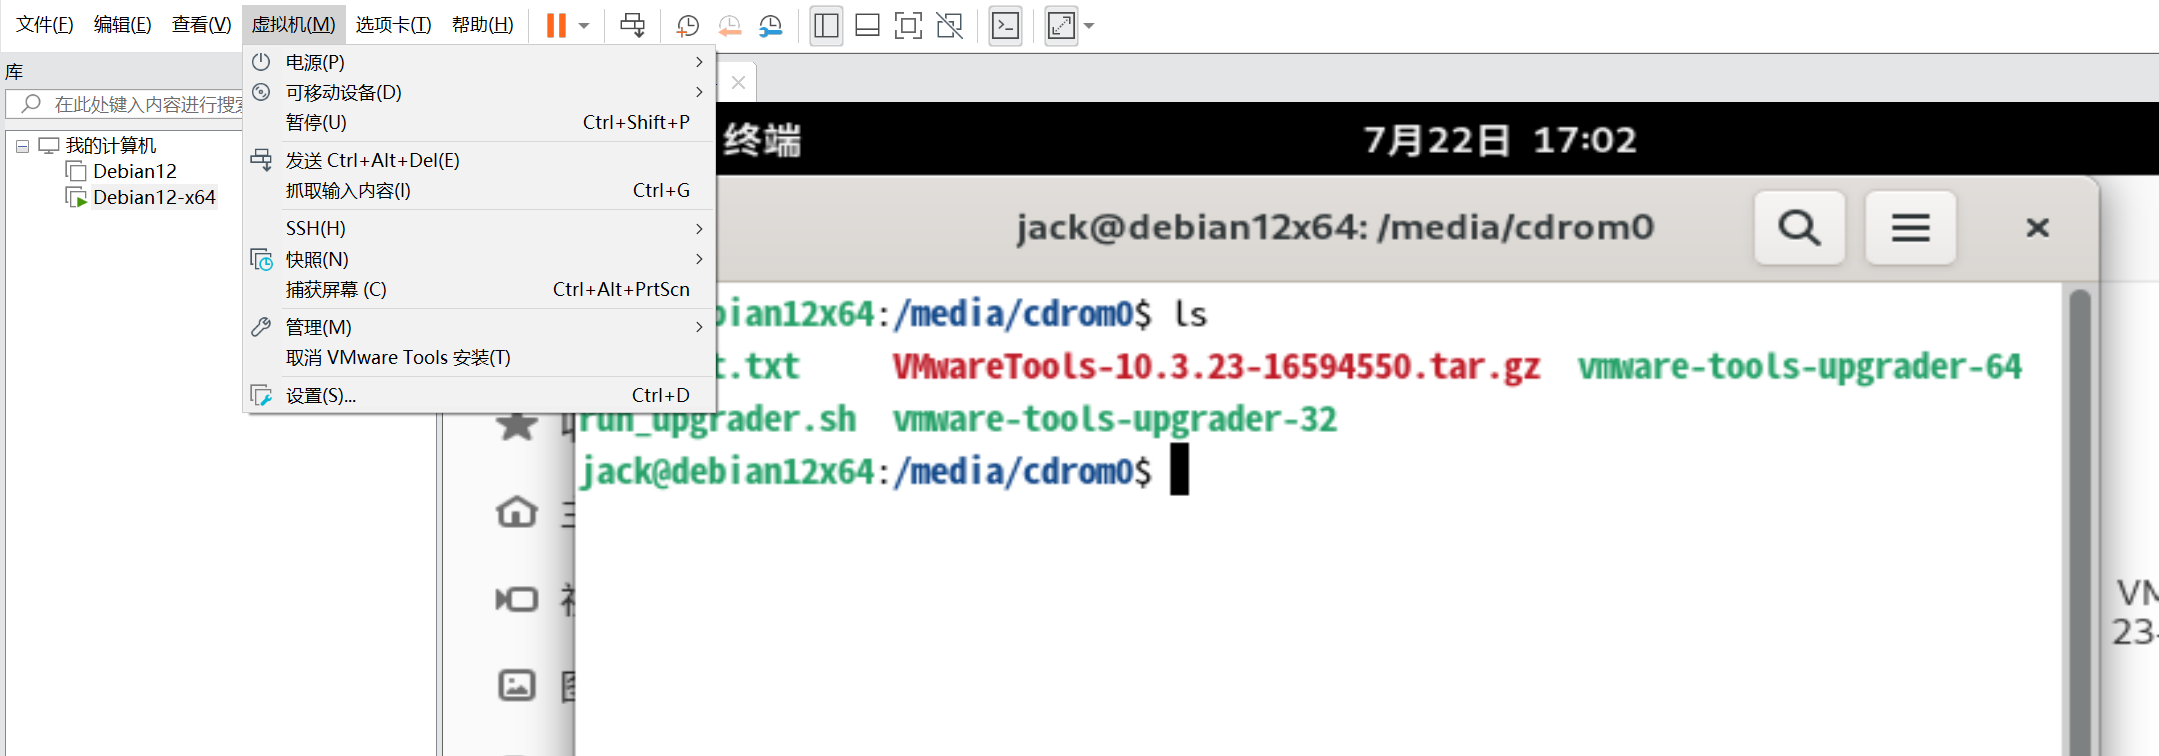Click the 库 library panel header
Screen dimensions: 2159x756
pos(14,72)
